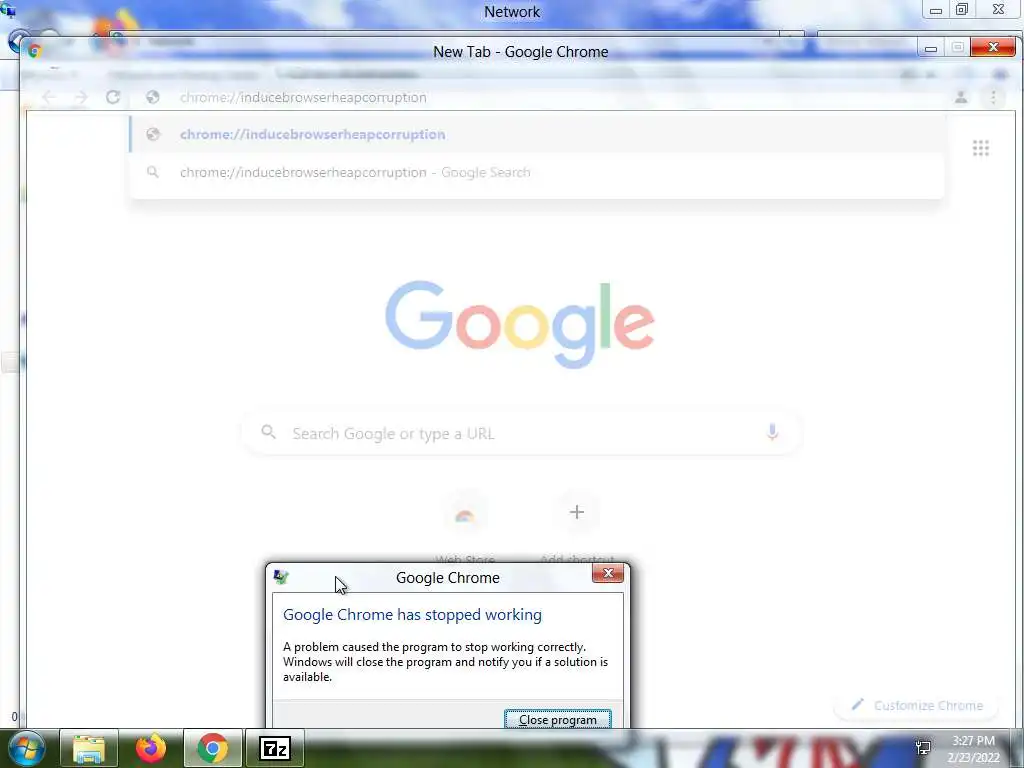Open 7-Zip from the taskbar
1024x768 pixels.
click(274, 748)
